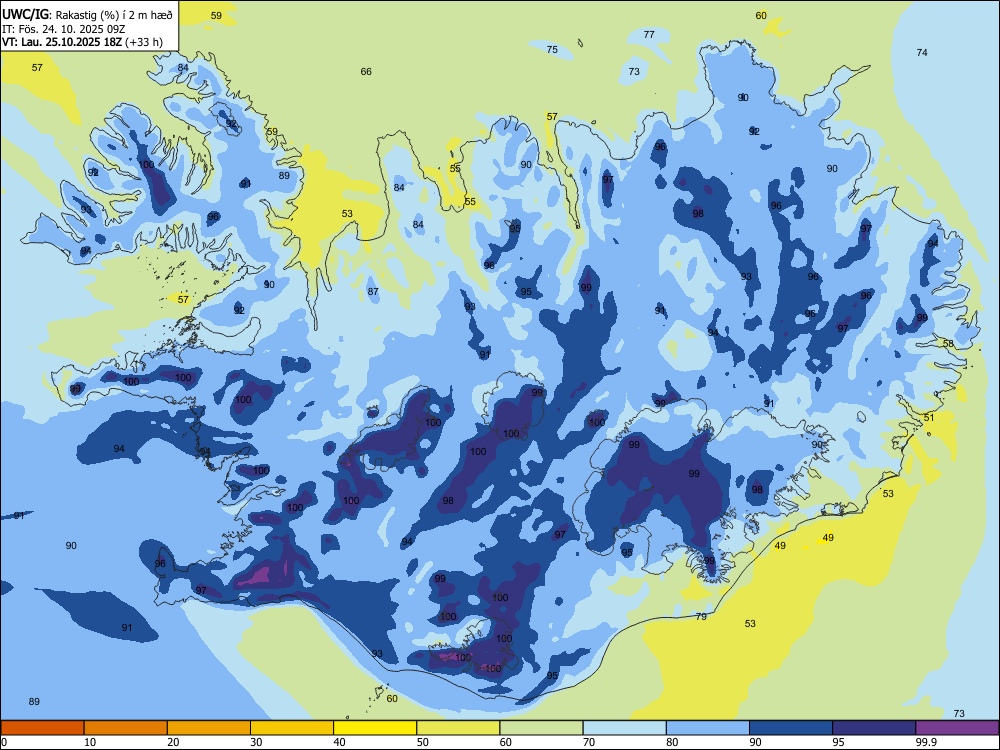Screen dimensions: 1000x750
Task: Select the 80–90 medium blue legend swatch
Action: pos(708,728)
